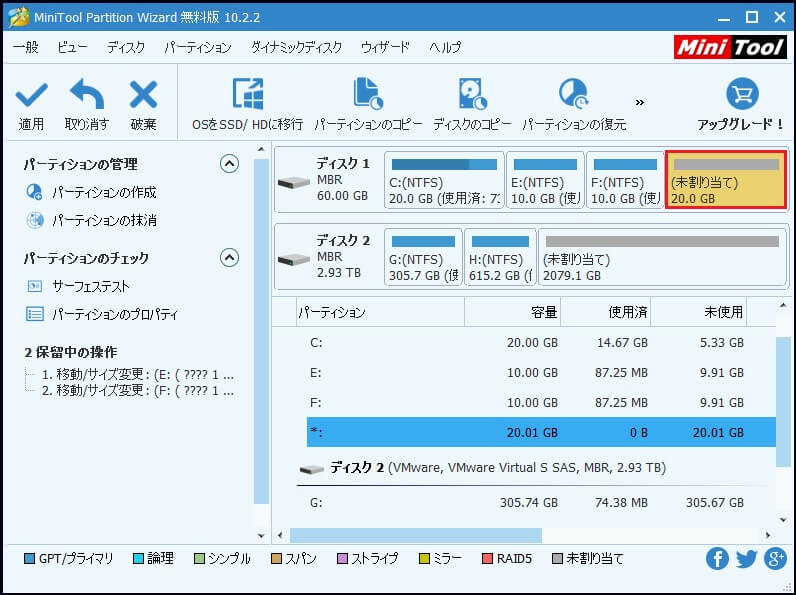Open the パーティション menu
The image size is (796, 595).
pyautogui.click(x=198, y=47)
